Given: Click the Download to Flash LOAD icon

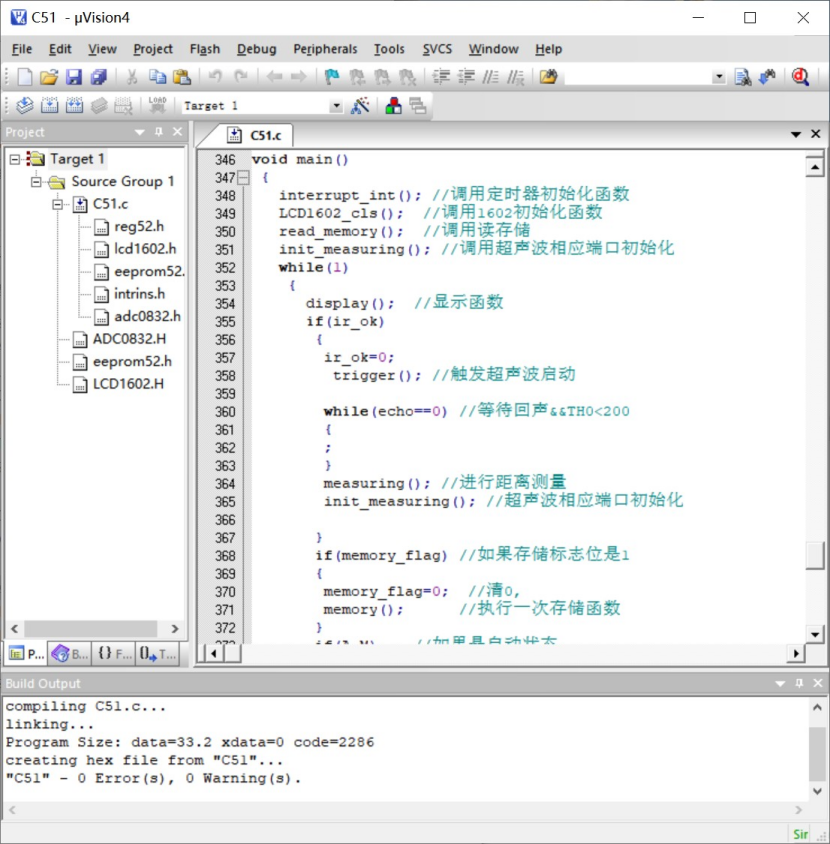Looking at the screenshot, I should pos(156,104).
